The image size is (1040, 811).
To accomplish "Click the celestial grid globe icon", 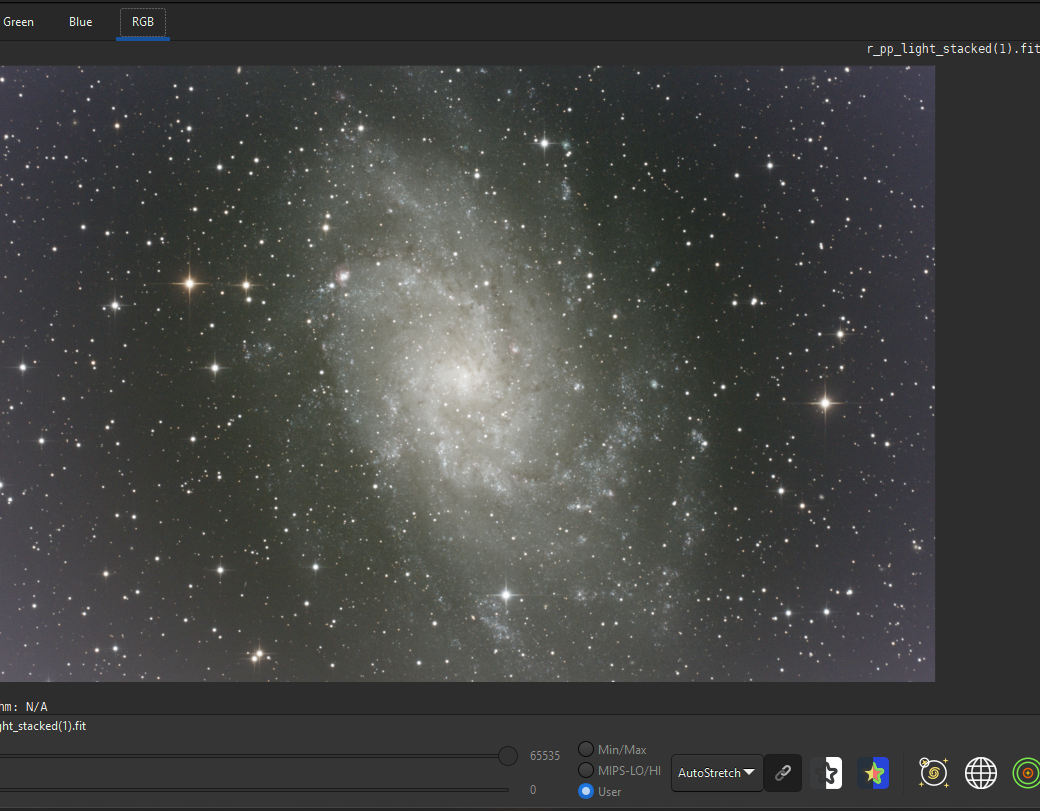I will coord(980,773).
